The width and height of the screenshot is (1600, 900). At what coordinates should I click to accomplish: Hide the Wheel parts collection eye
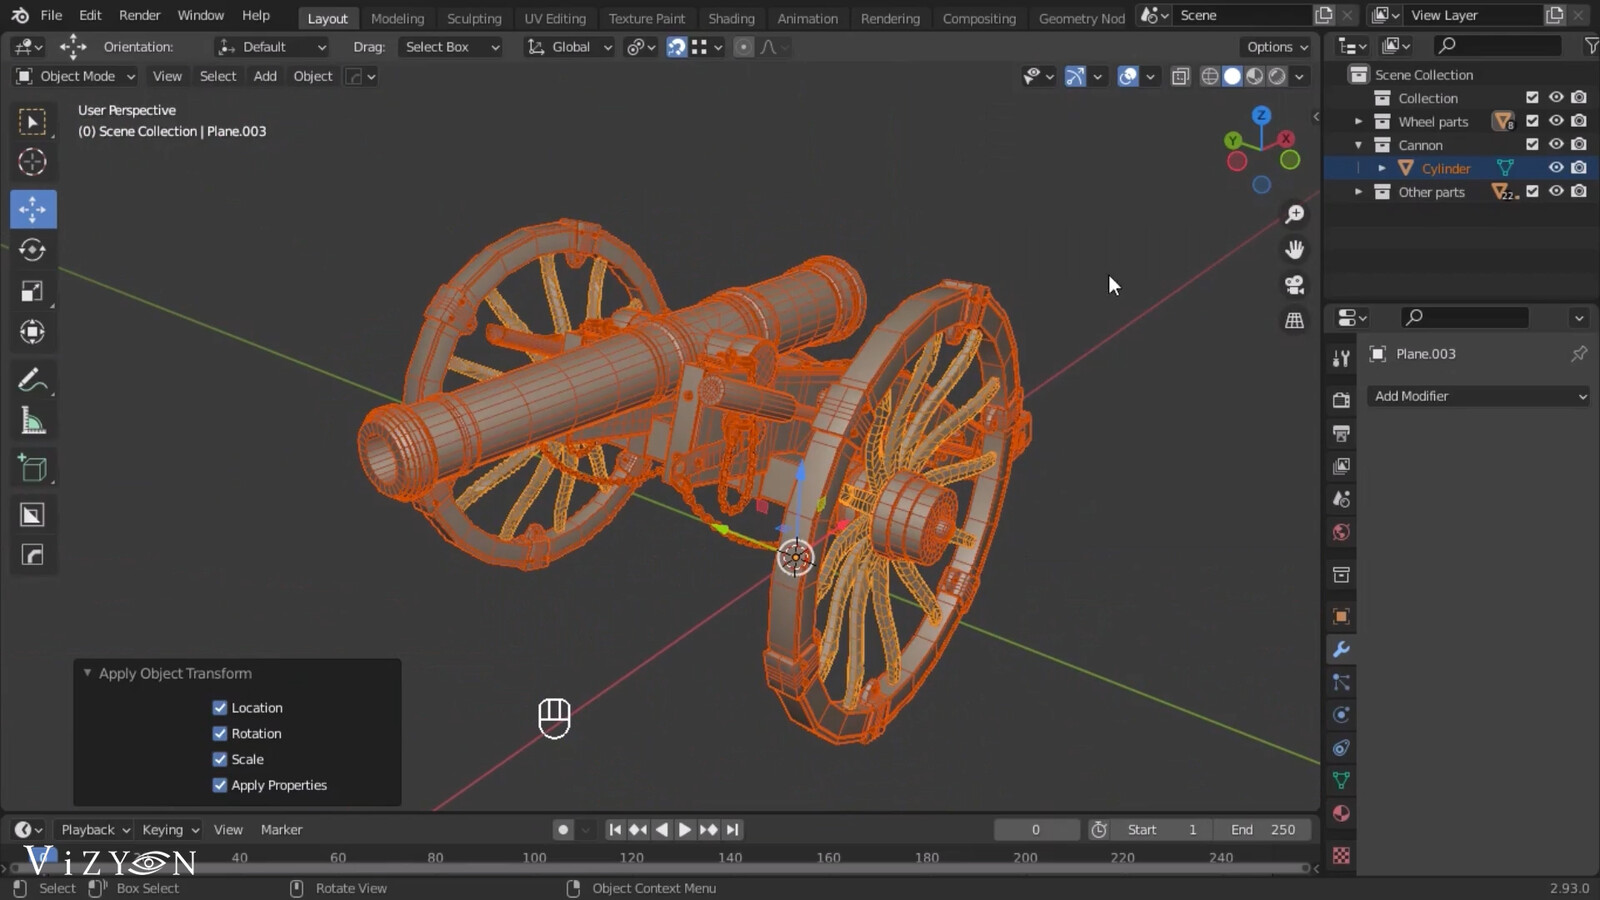pyautogui.click(x=1556, y=121)
